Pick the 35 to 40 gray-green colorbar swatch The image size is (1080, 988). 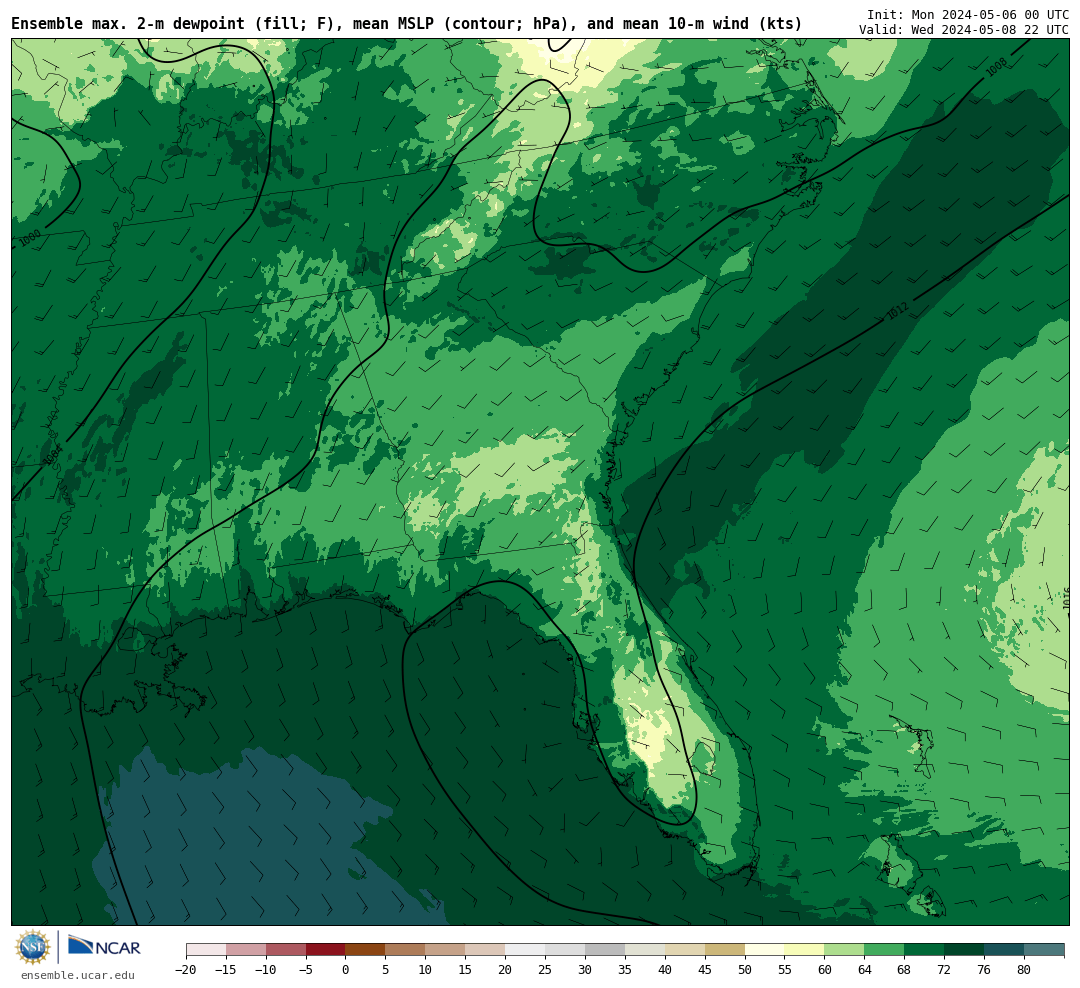pos(645,950)
